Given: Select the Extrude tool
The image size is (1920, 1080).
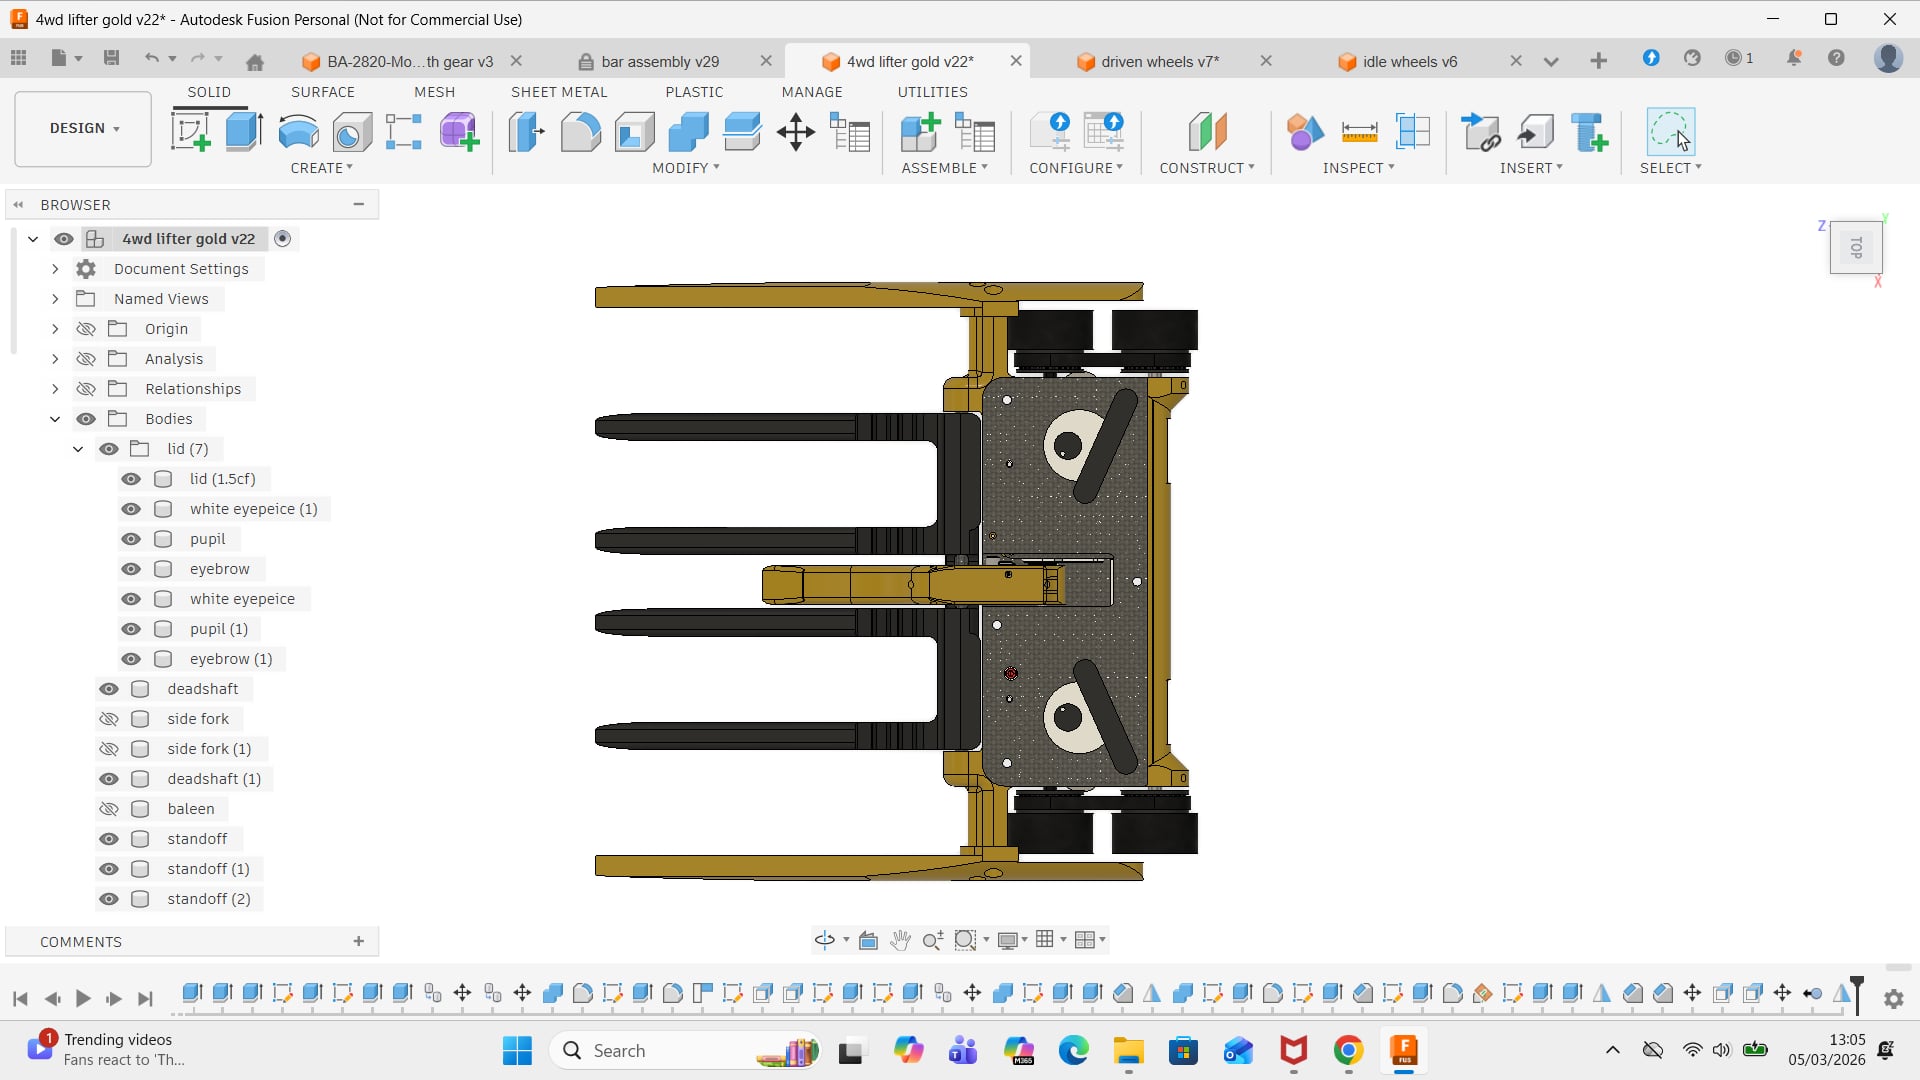Looking at the screenshot, I should pyautogui.click(x=244, y=132).
